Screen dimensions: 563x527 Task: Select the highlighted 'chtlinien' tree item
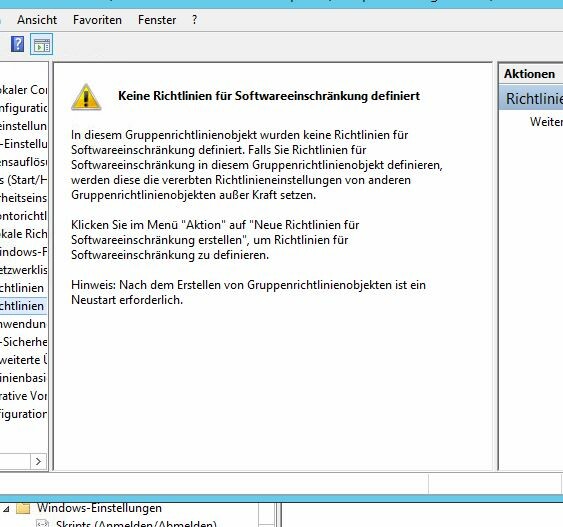click(23, 306)
